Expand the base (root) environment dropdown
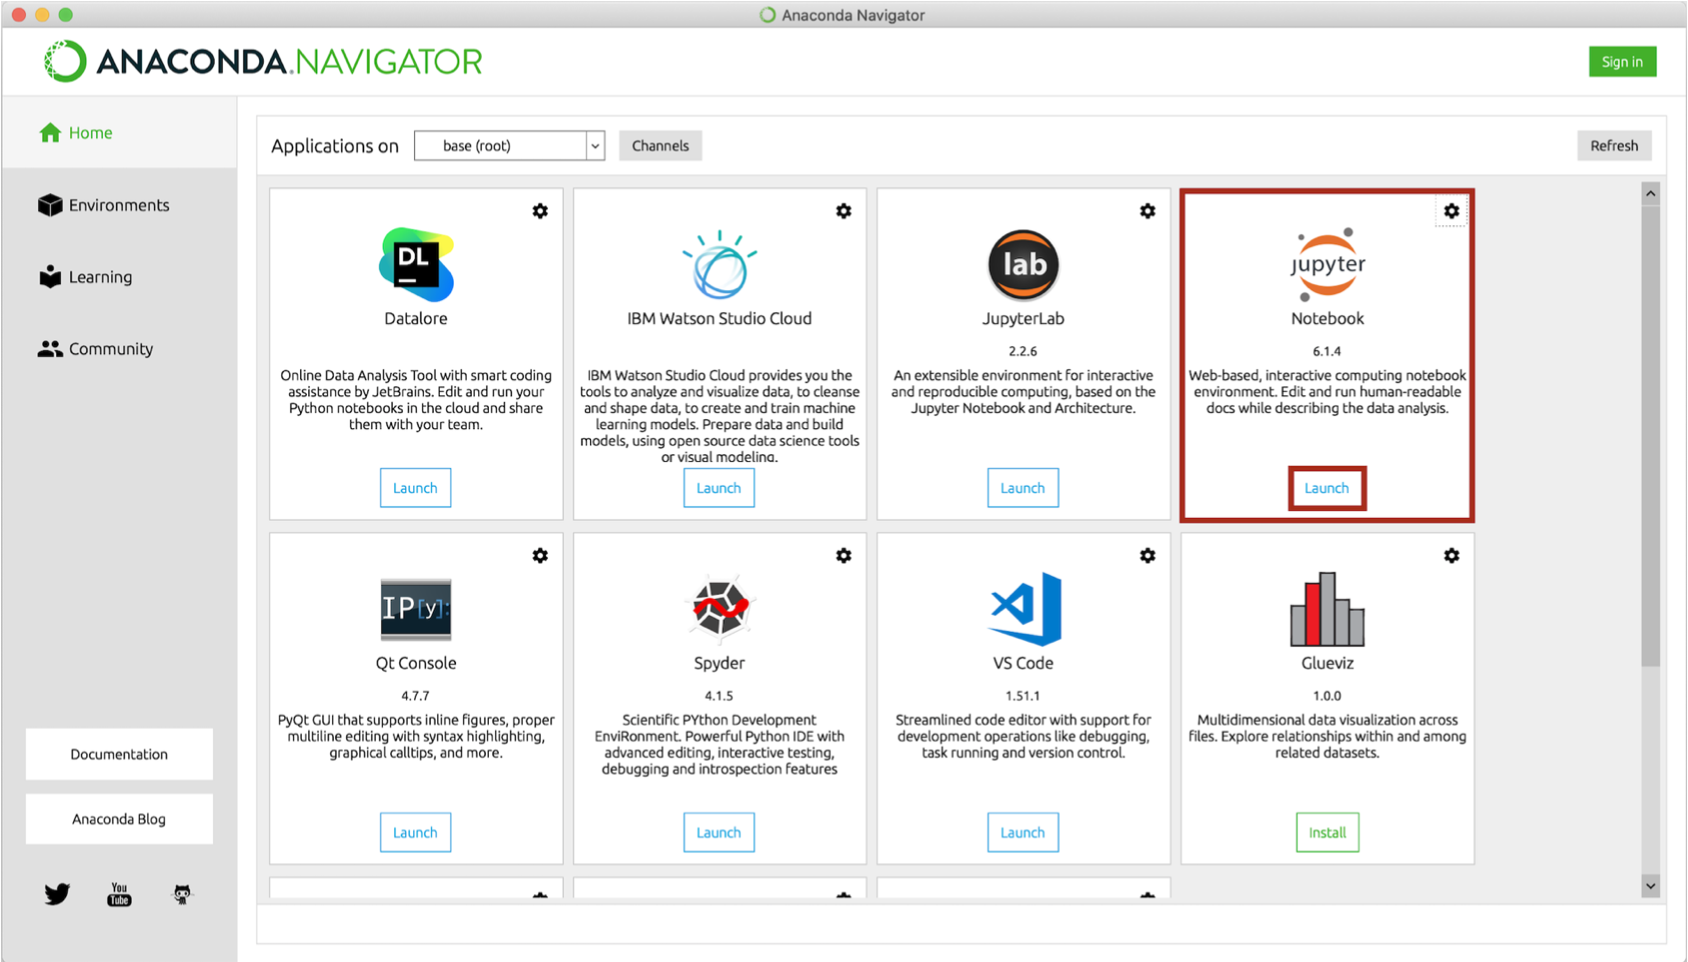Viewport: 1688px width, 962px height. pos(594,146)
